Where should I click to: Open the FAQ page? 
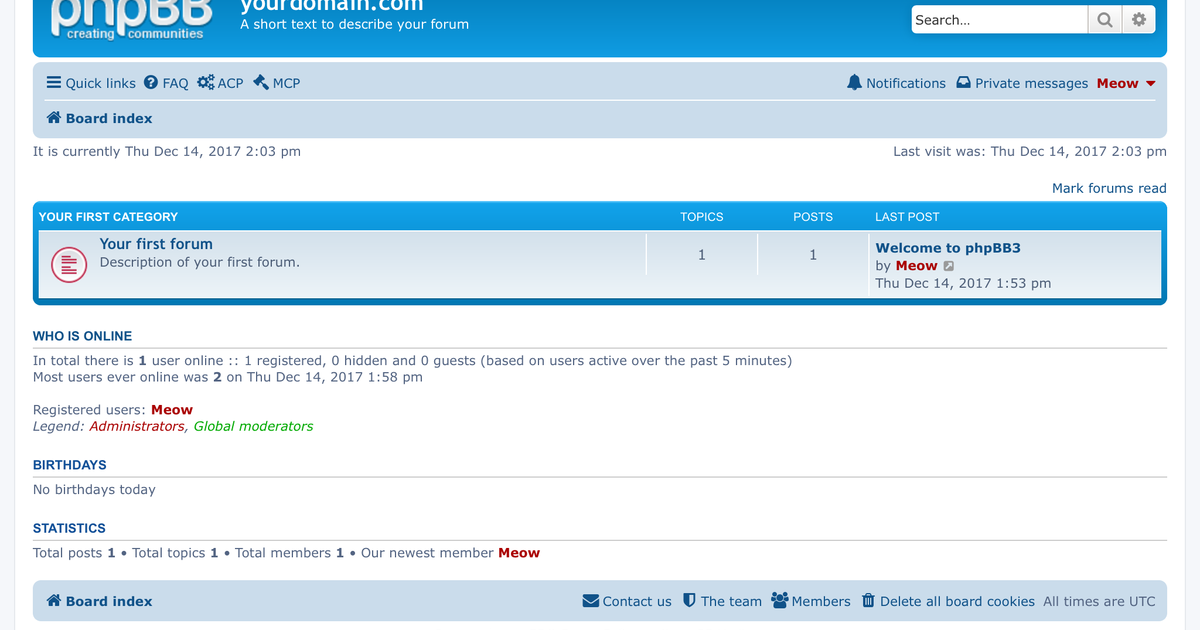point(166,83)
